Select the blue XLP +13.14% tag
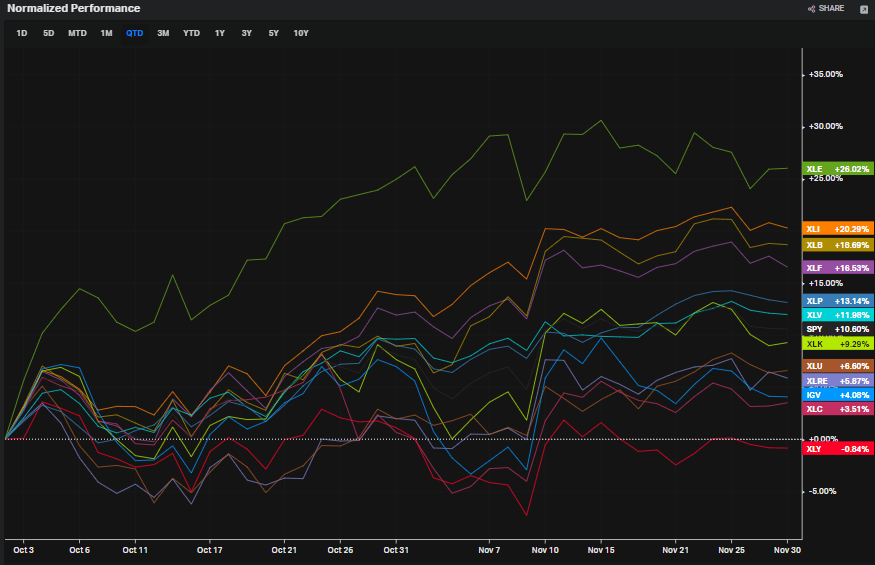875x565 pixels. [838, 301]
